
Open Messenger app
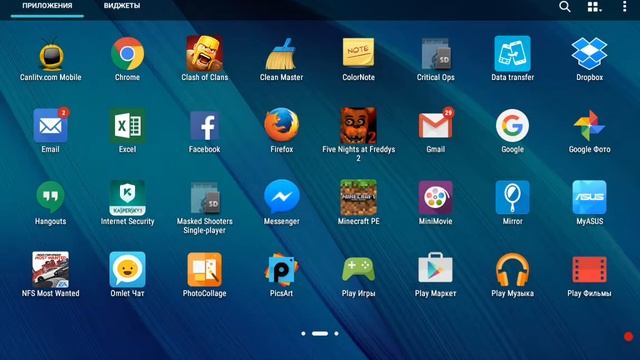[281, 197]
